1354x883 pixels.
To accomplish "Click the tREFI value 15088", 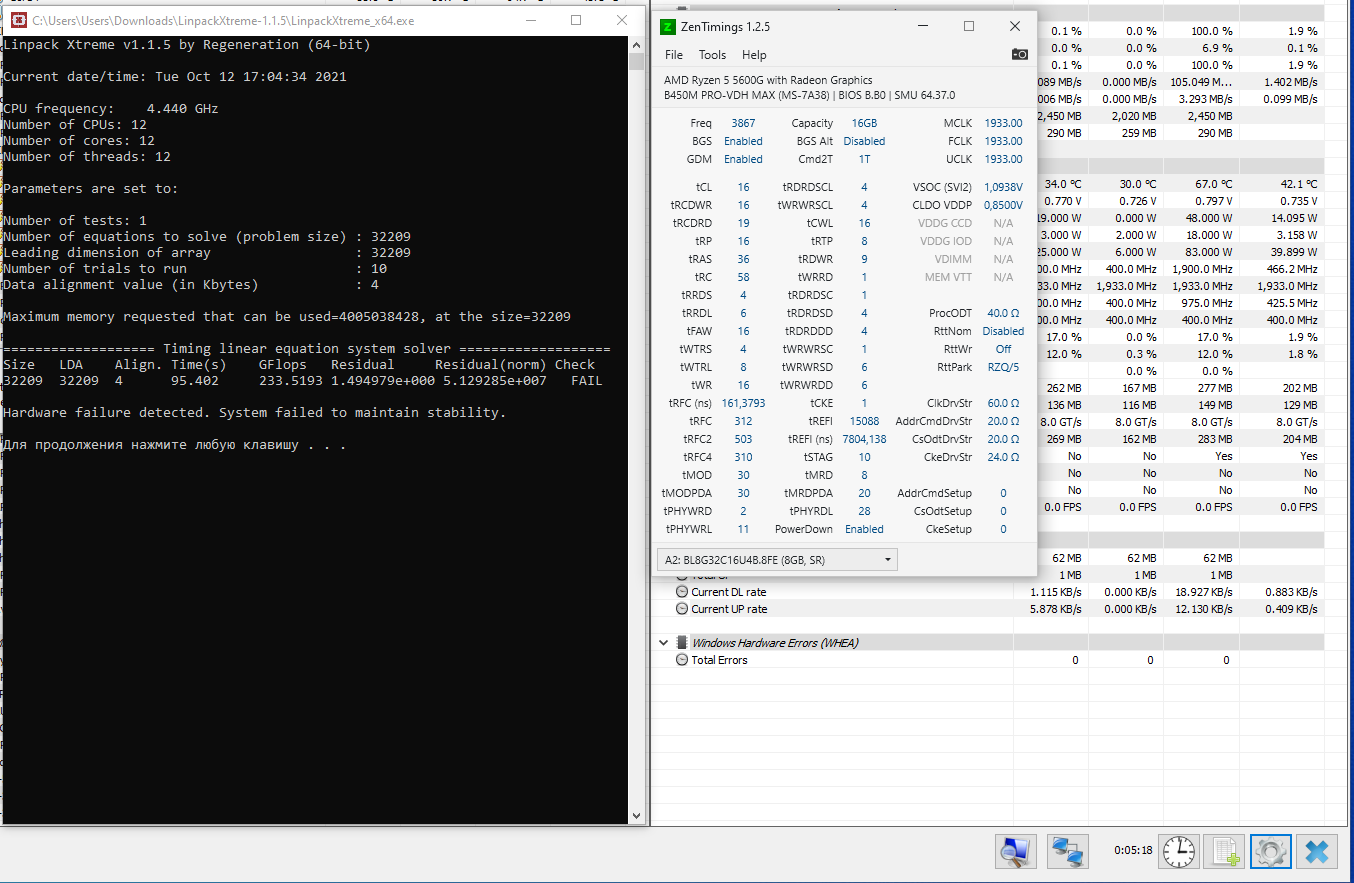I will tap(864, 421).
